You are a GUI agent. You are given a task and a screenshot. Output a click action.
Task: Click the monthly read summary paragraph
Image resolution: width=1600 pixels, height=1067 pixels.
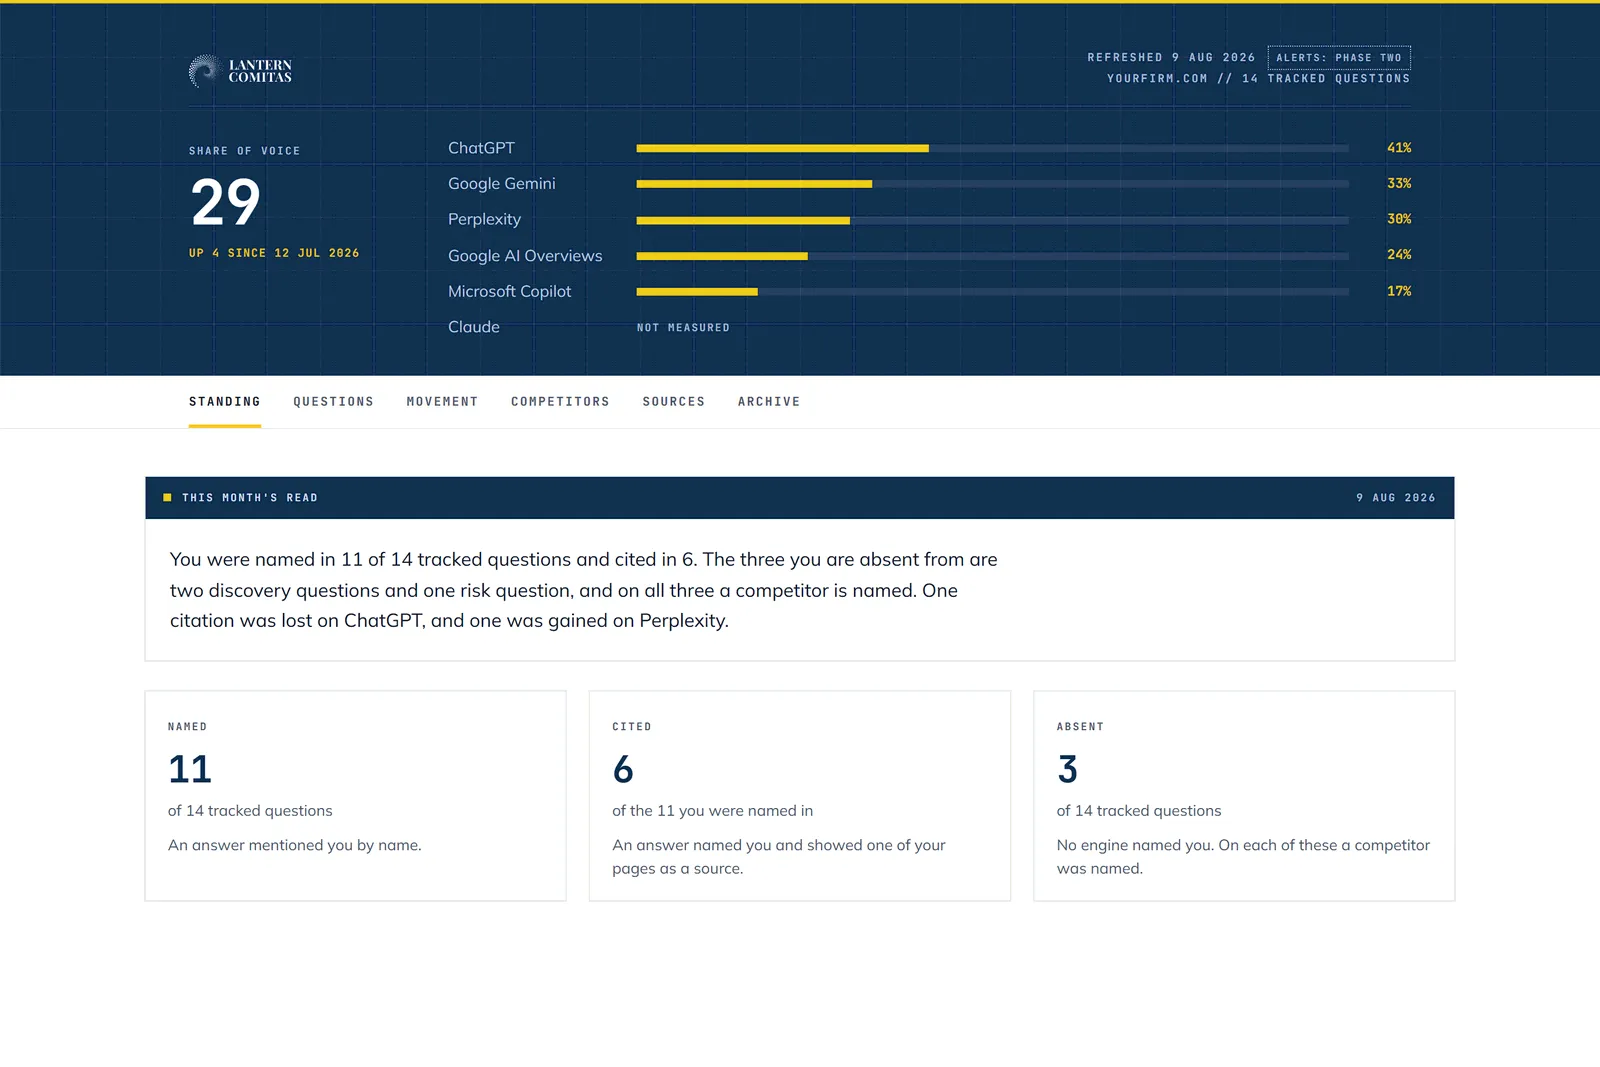(x=584, y=590)
